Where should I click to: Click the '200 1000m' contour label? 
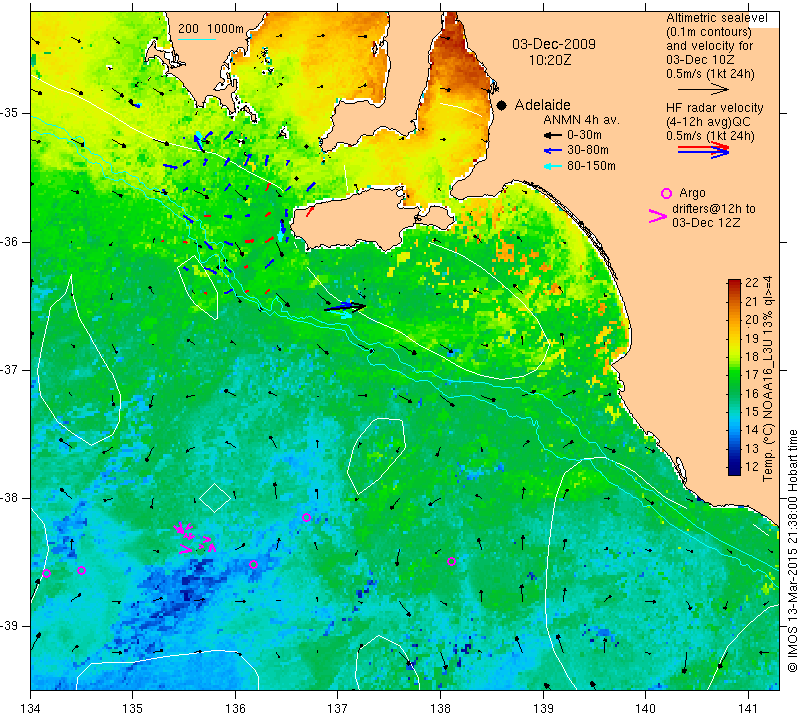211,29
